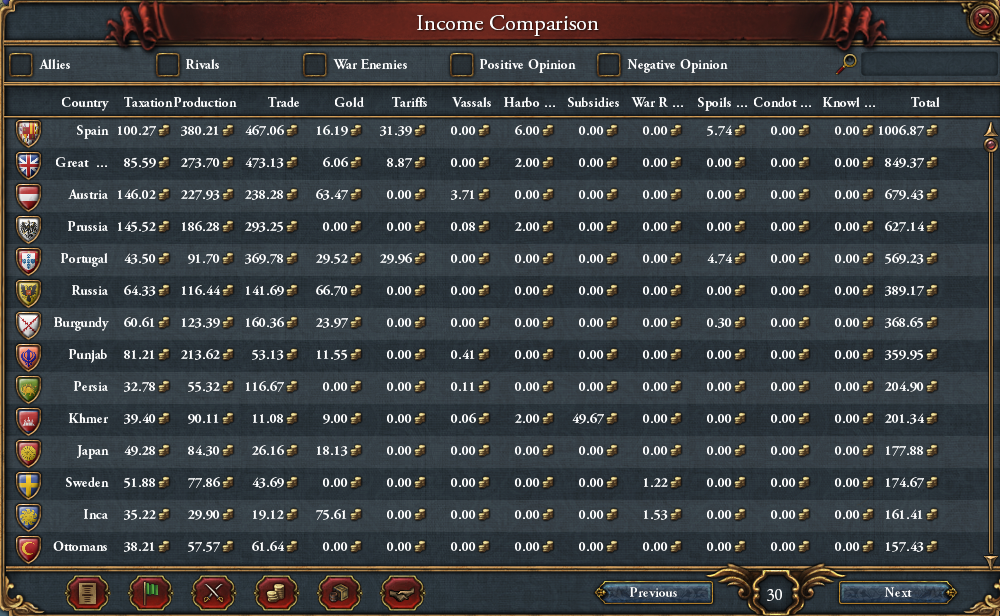Click the scrollbar up arrow
Screen dimensions: 1000x616
click(990, 128)
